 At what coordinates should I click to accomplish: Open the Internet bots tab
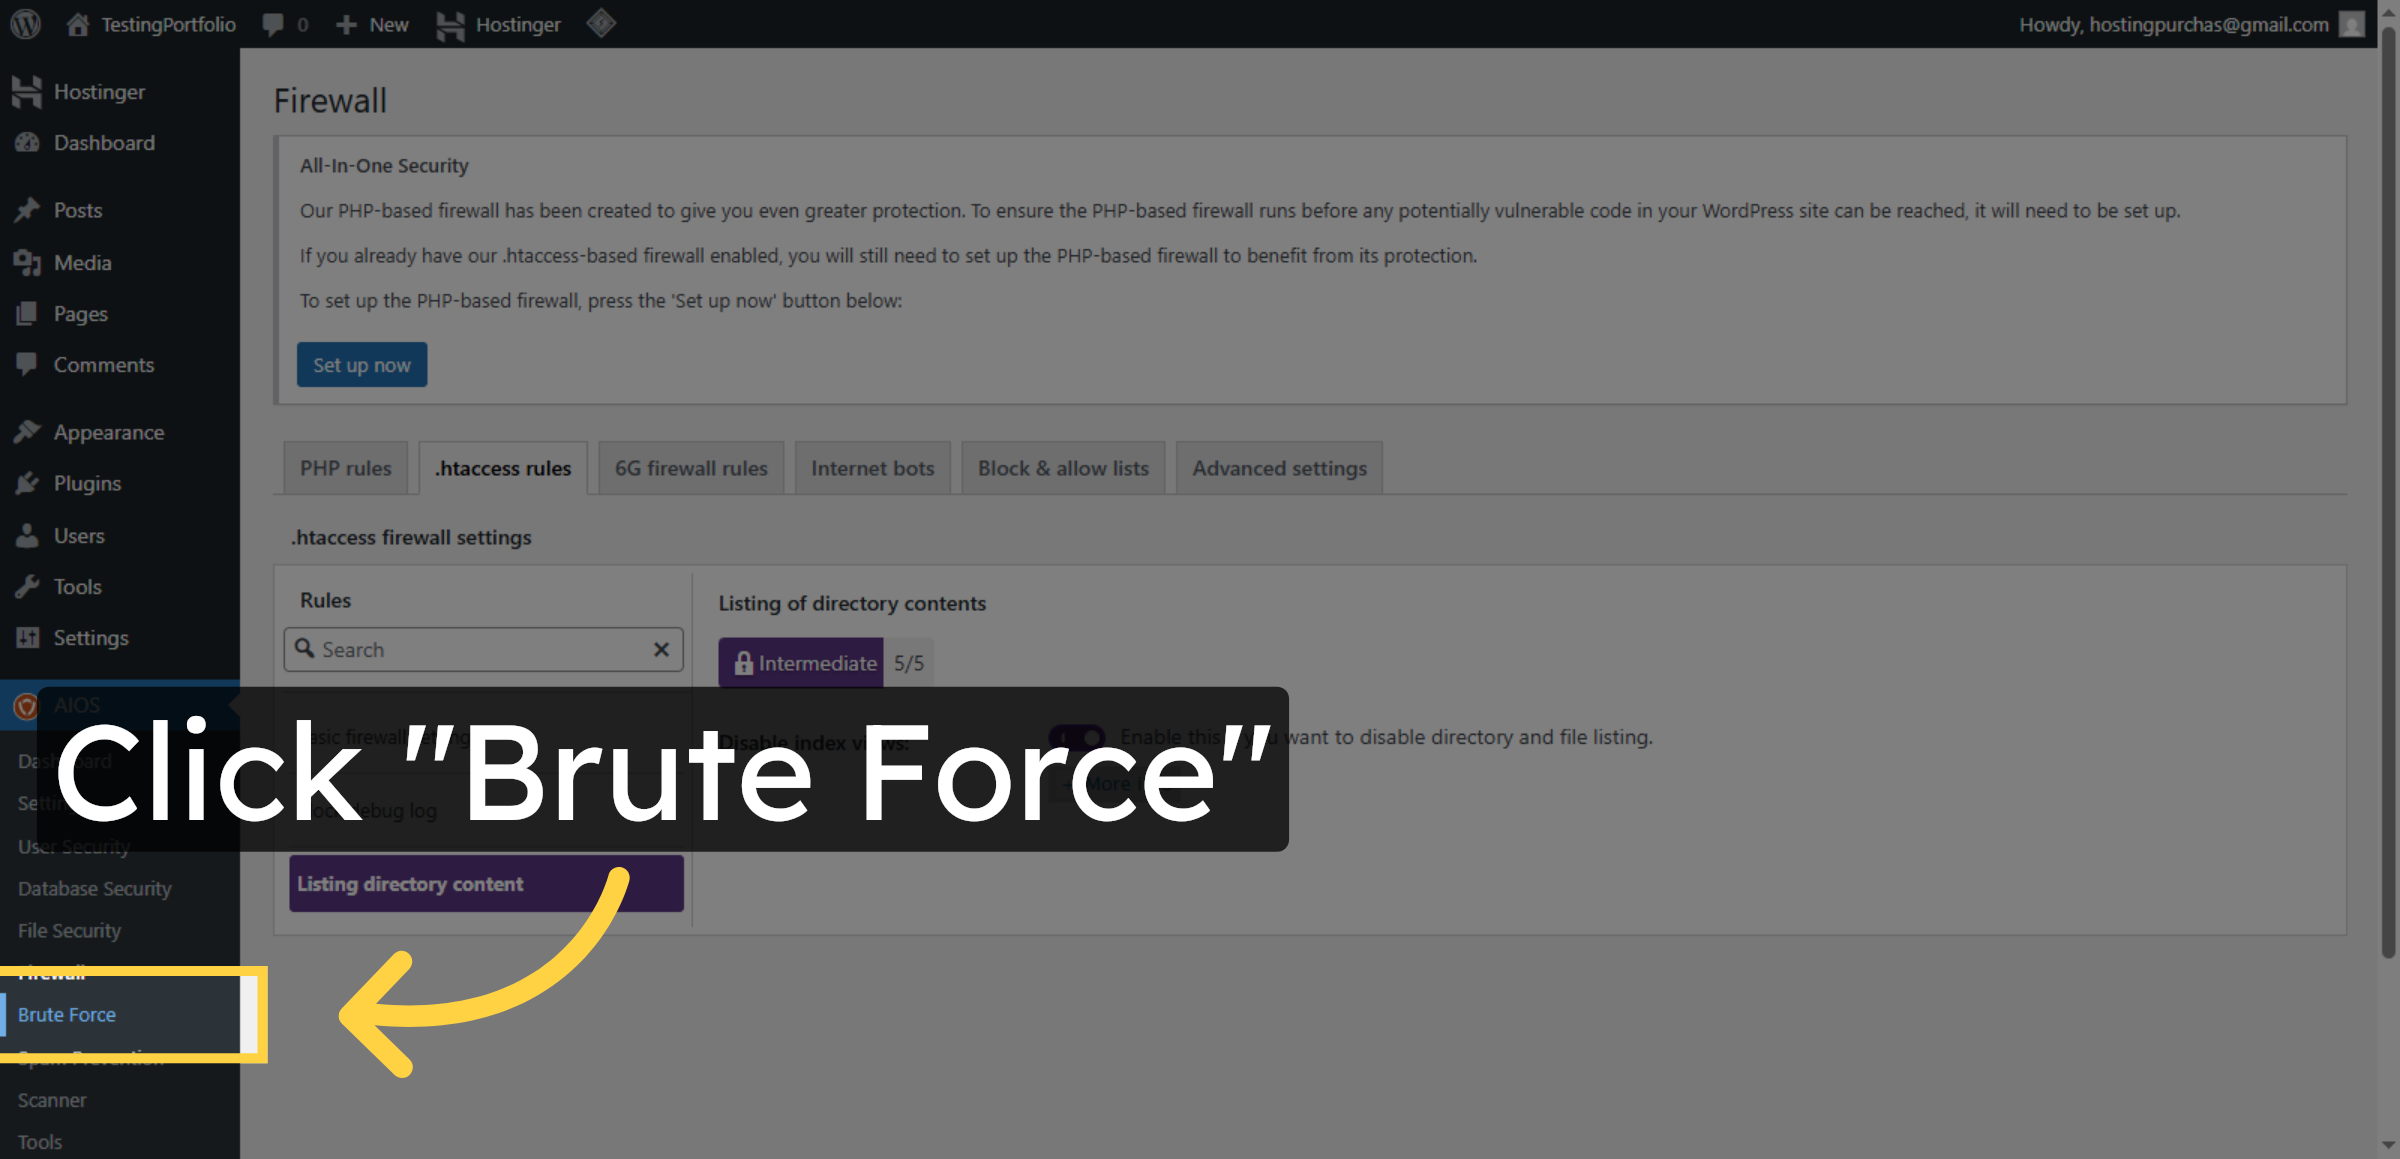click(872, 467)
